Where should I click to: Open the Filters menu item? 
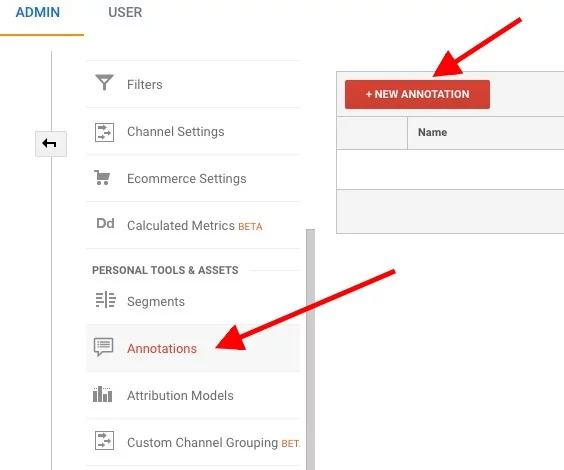(x=145, y=85)
